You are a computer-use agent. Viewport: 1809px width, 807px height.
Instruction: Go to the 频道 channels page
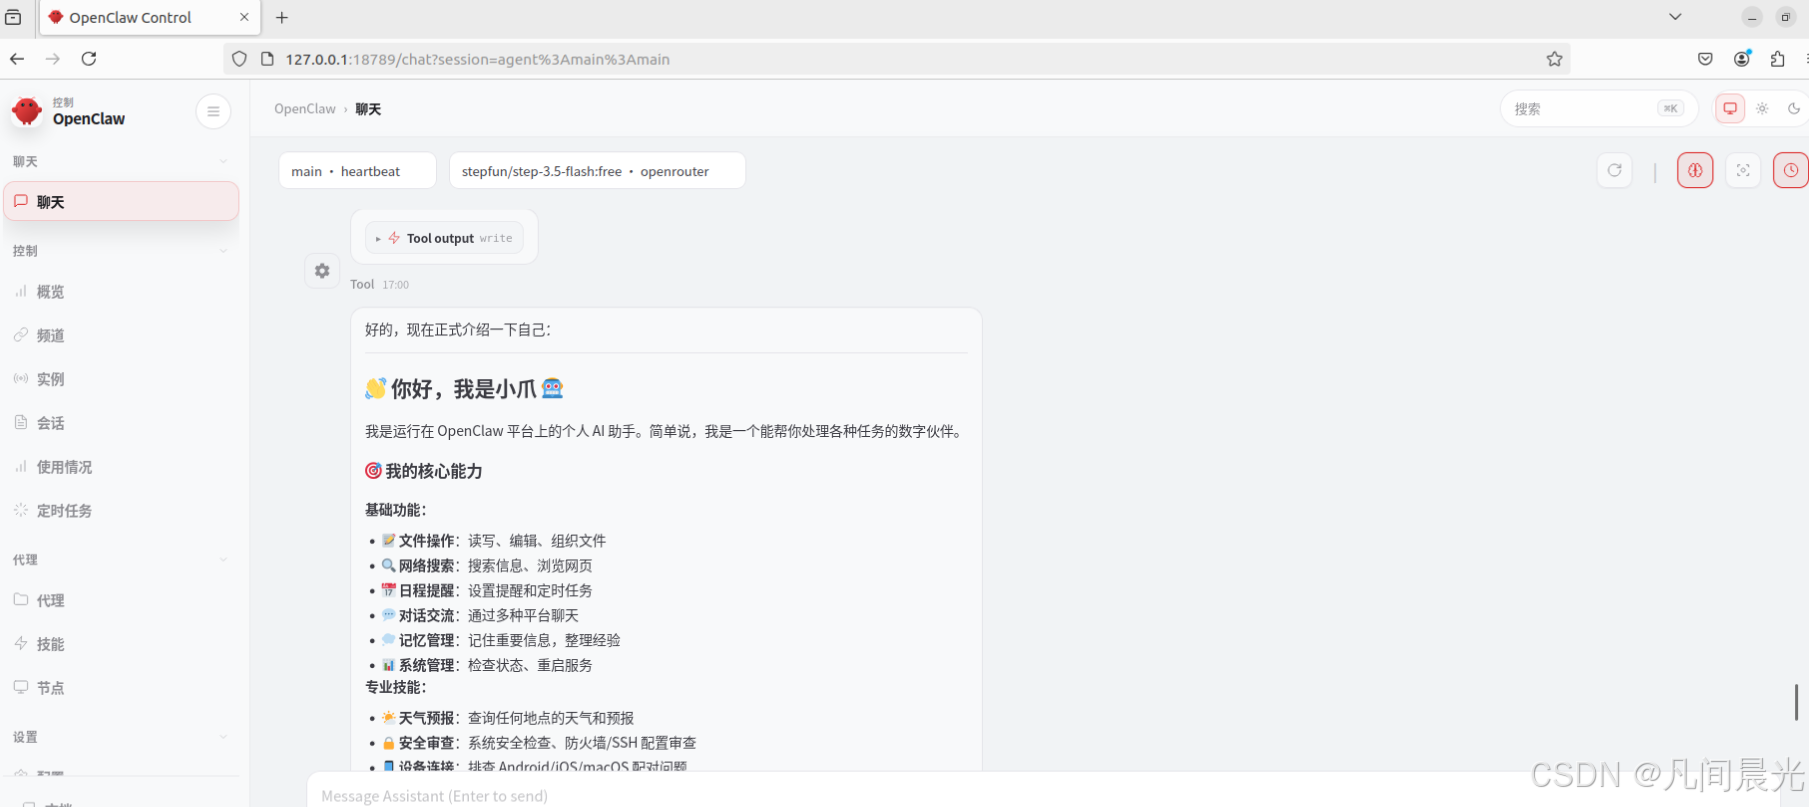pyautogui.click(x=121, y=335)
